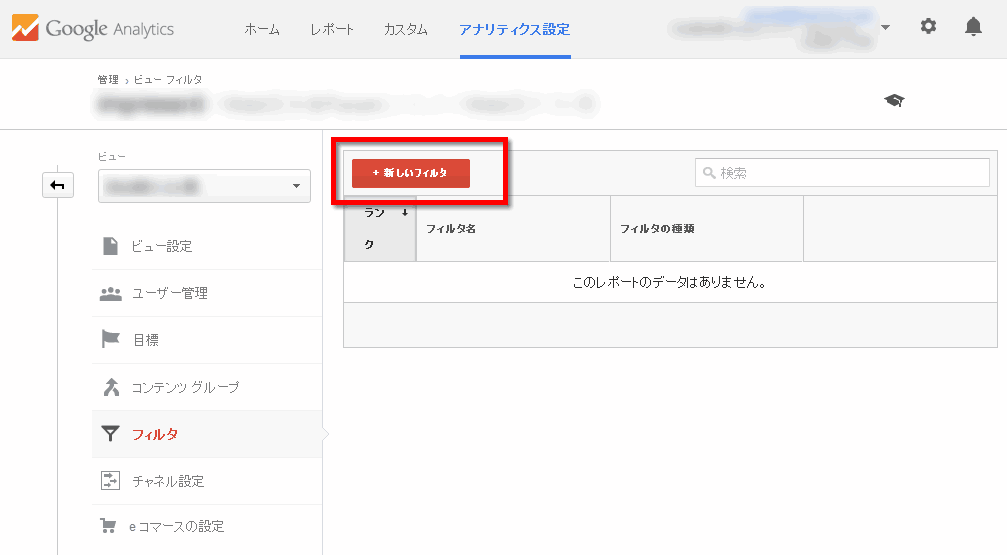Click the ユーザー管理 people icon
The width and height of the screenshot is (1007, 555).
(110, 293)
